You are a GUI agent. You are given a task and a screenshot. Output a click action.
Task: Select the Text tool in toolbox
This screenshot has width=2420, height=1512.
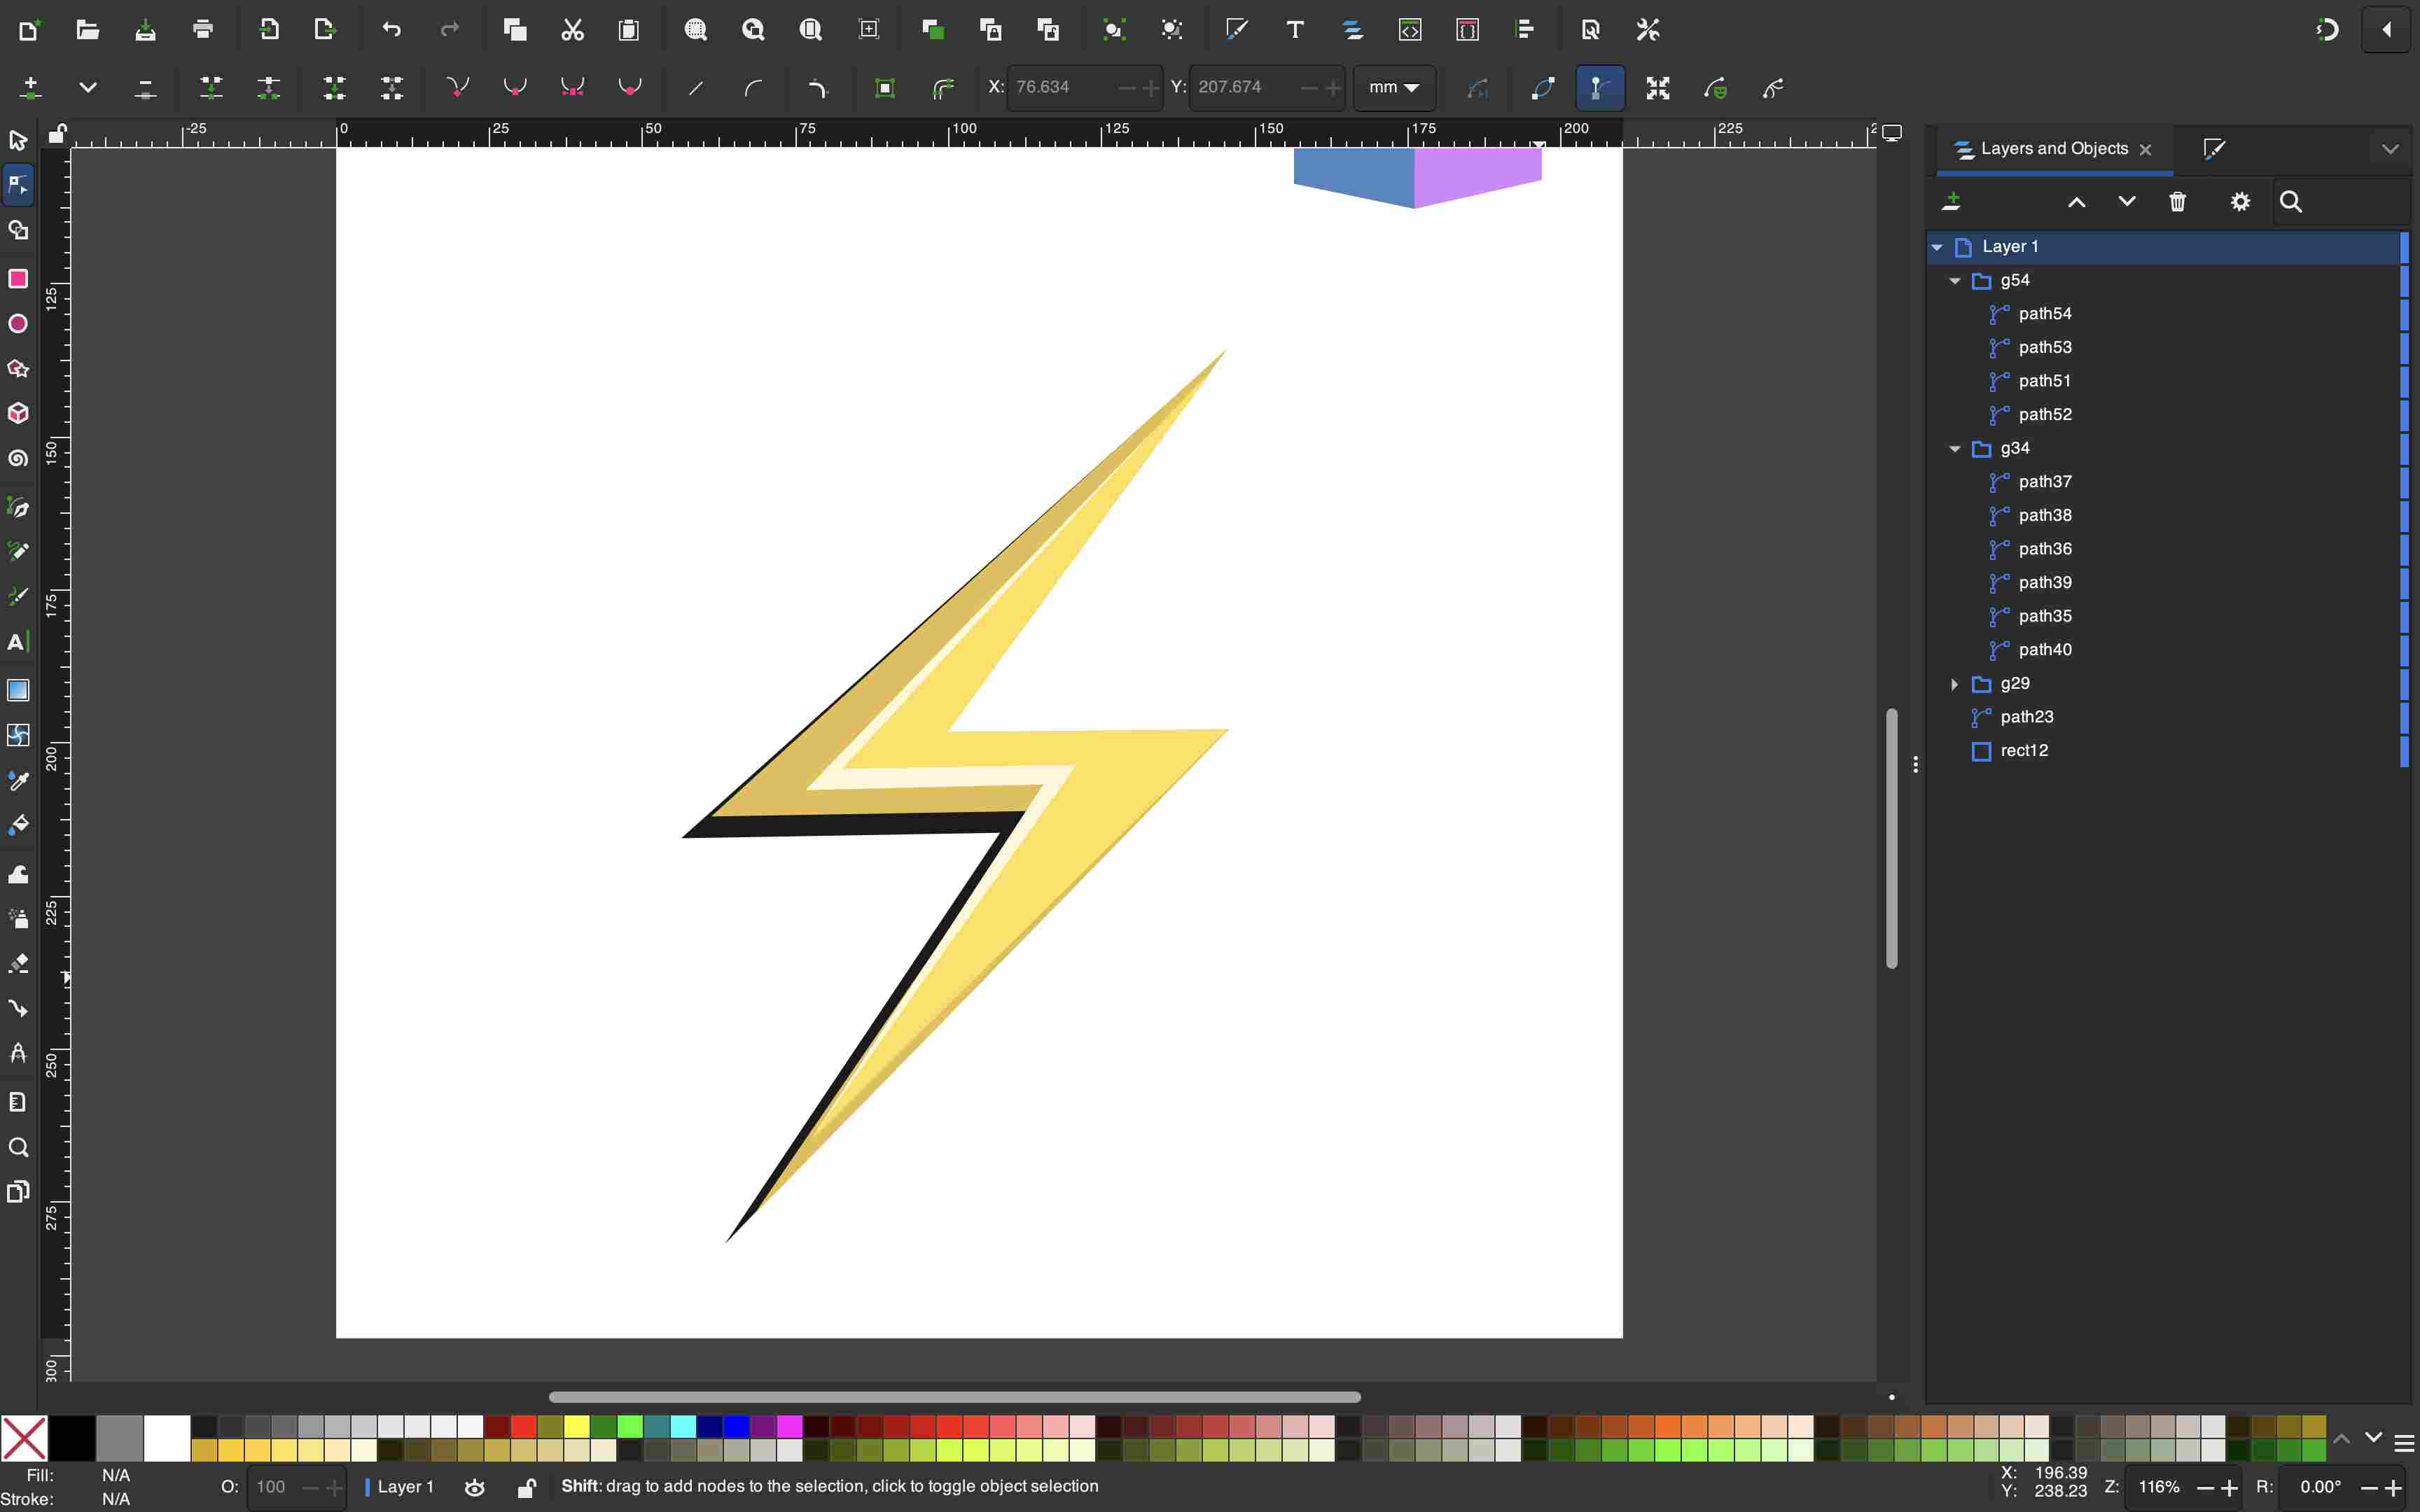click(x=18, y=642)
